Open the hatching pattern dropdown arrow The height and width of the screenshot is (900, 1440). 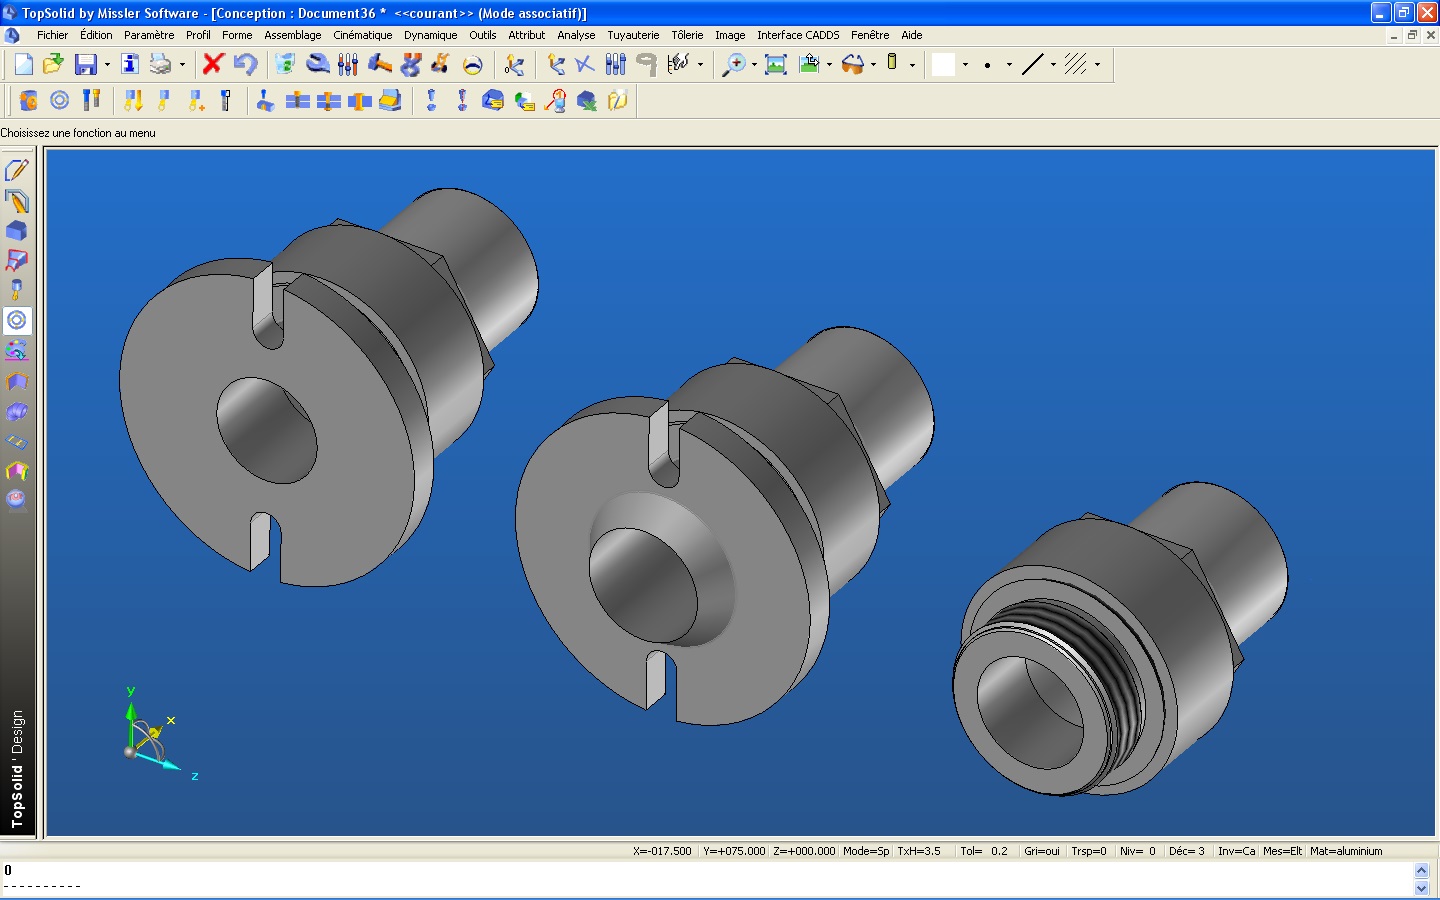pyautogui.click(x=1097, y=65)
